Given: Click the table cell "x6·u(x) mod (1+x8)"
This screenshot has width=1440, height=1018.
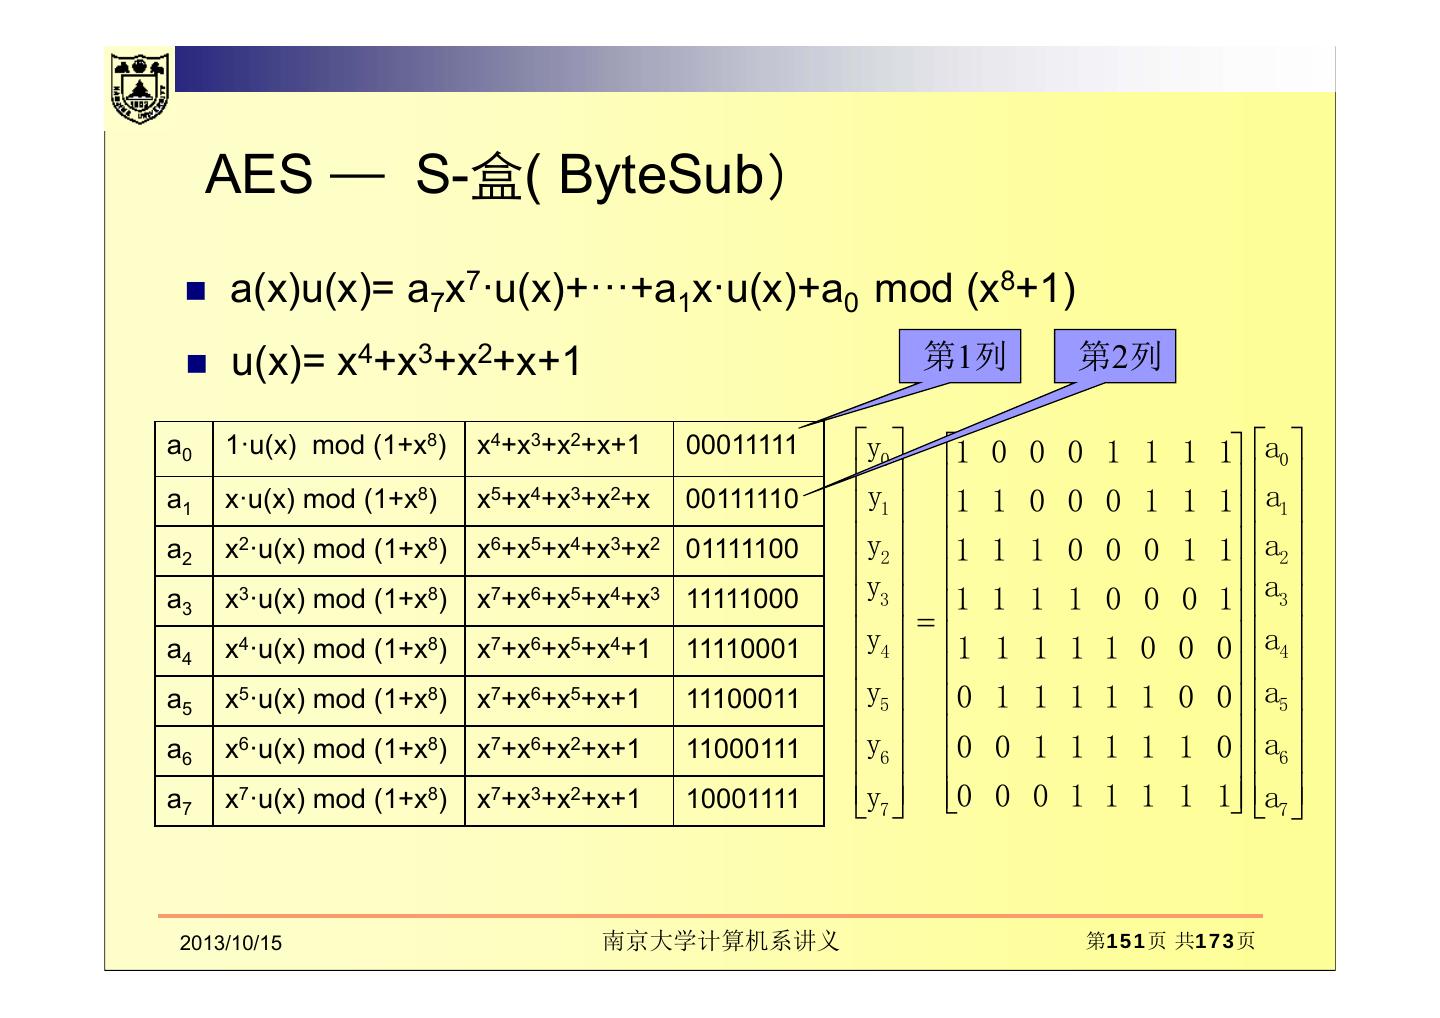Looking at the screenshot, I should [339, 751].
